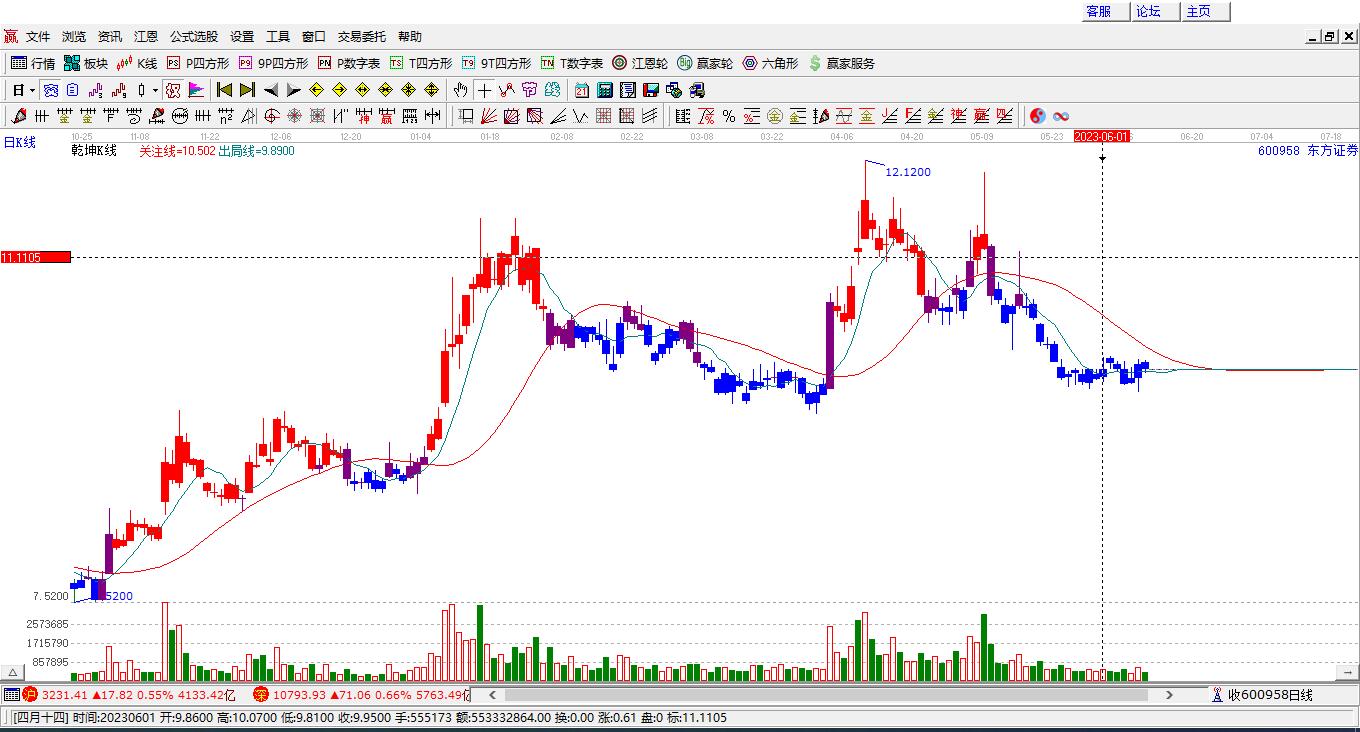This screenshot has width=1360, height=732.
Task: Toggle the crosshair cursor tool
Action: click(x=484, y=90)
